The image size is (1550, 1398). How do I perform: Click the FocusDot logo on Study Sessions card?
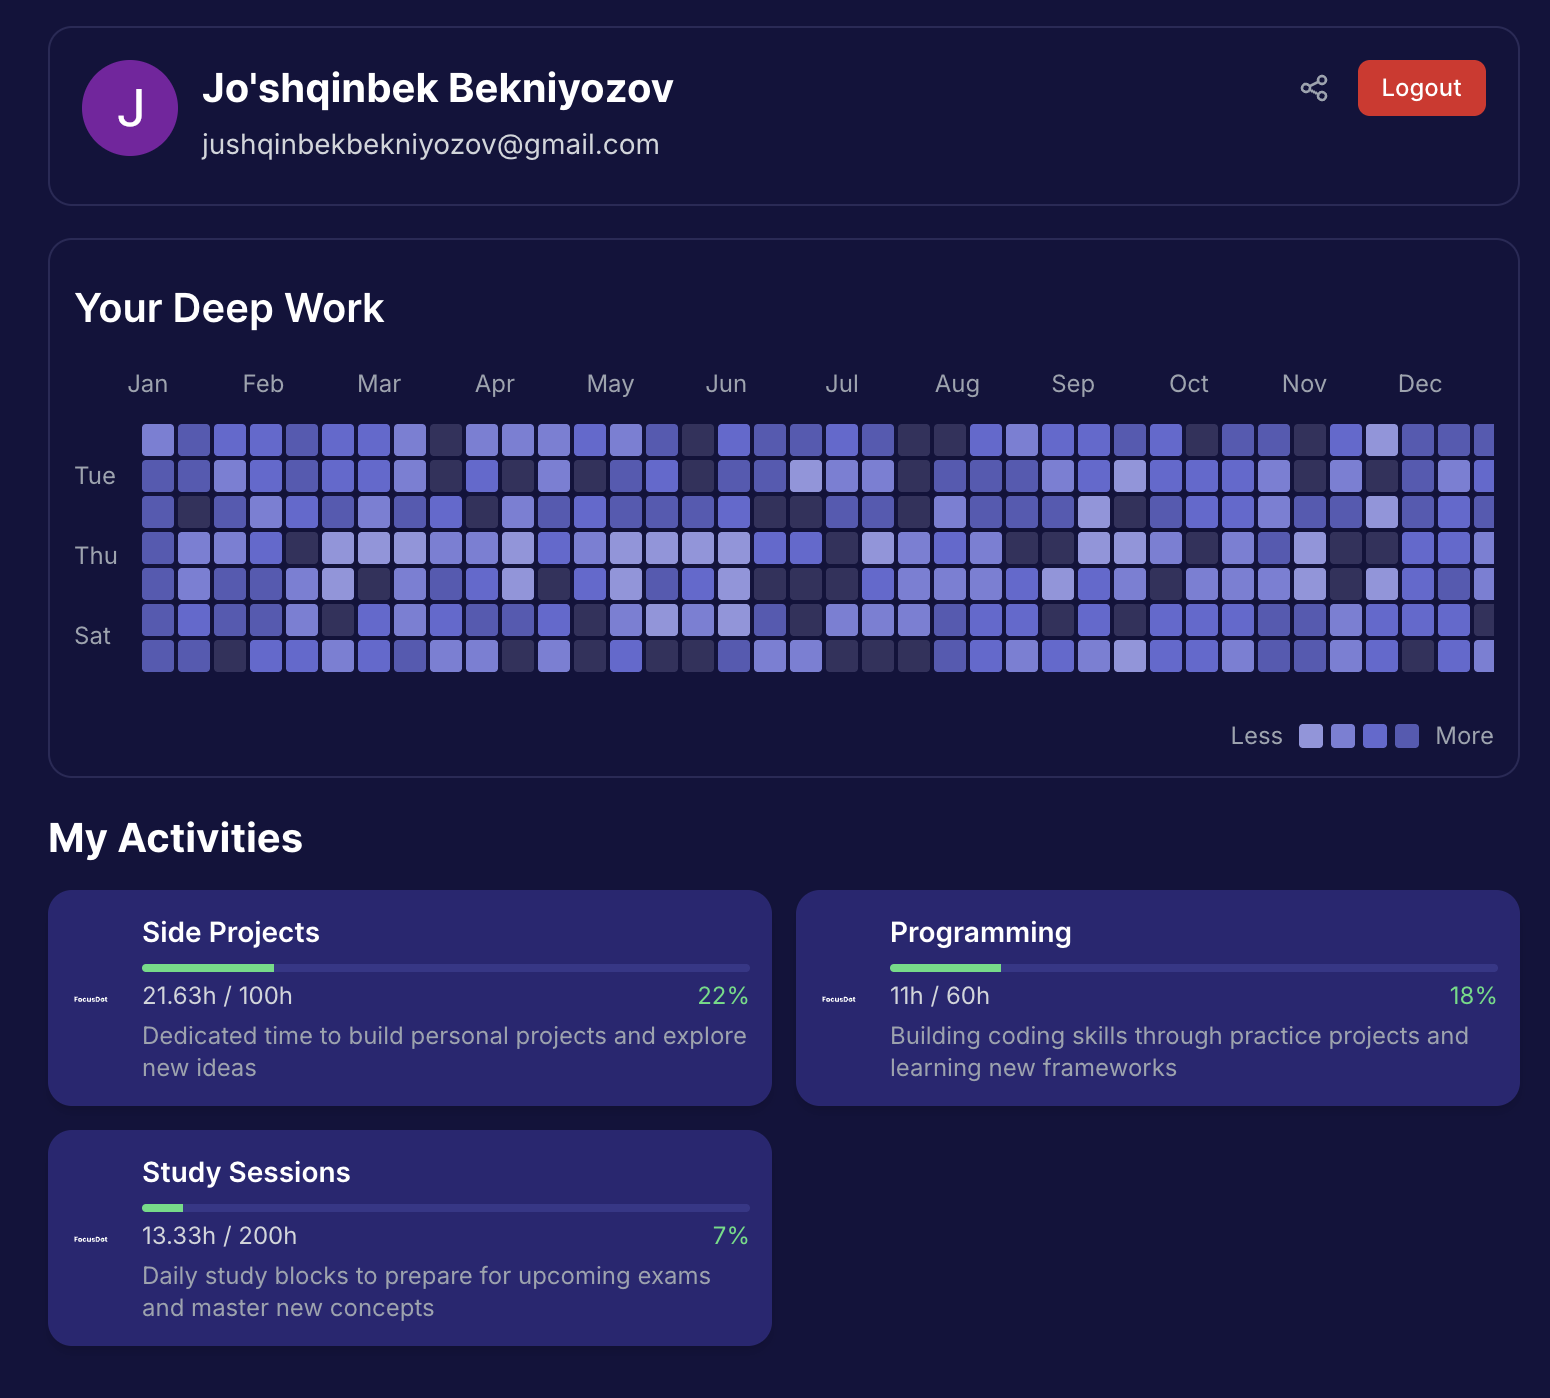pyautogui.click(x=91, y=1239)
